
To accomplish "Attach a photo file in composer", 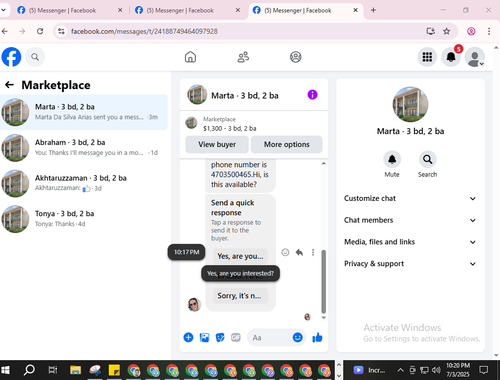I will coord(204,338).
